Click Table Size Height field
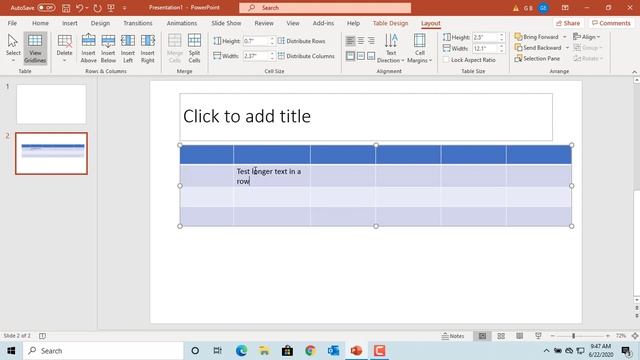The height and width of the screenshot is (360, 640). tap(485, 37)
